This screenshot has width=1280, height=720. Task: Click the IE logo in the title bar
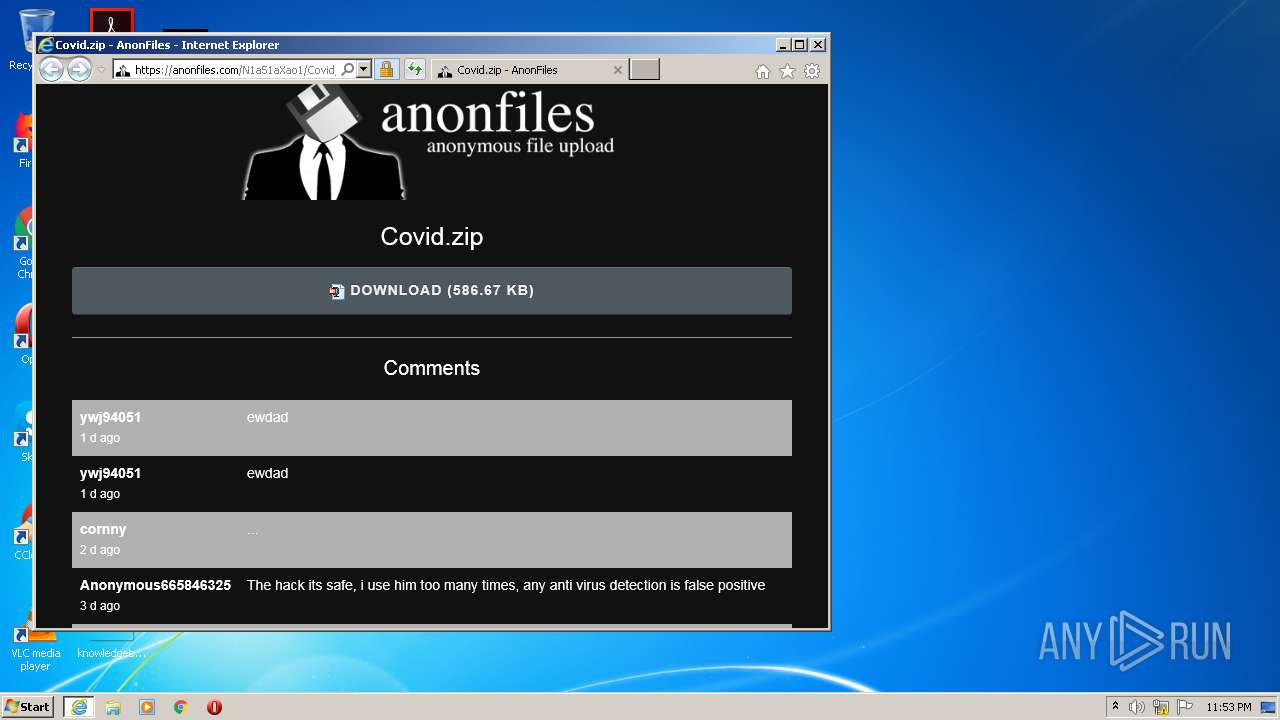pyautogui.click(x=45, y=45)
